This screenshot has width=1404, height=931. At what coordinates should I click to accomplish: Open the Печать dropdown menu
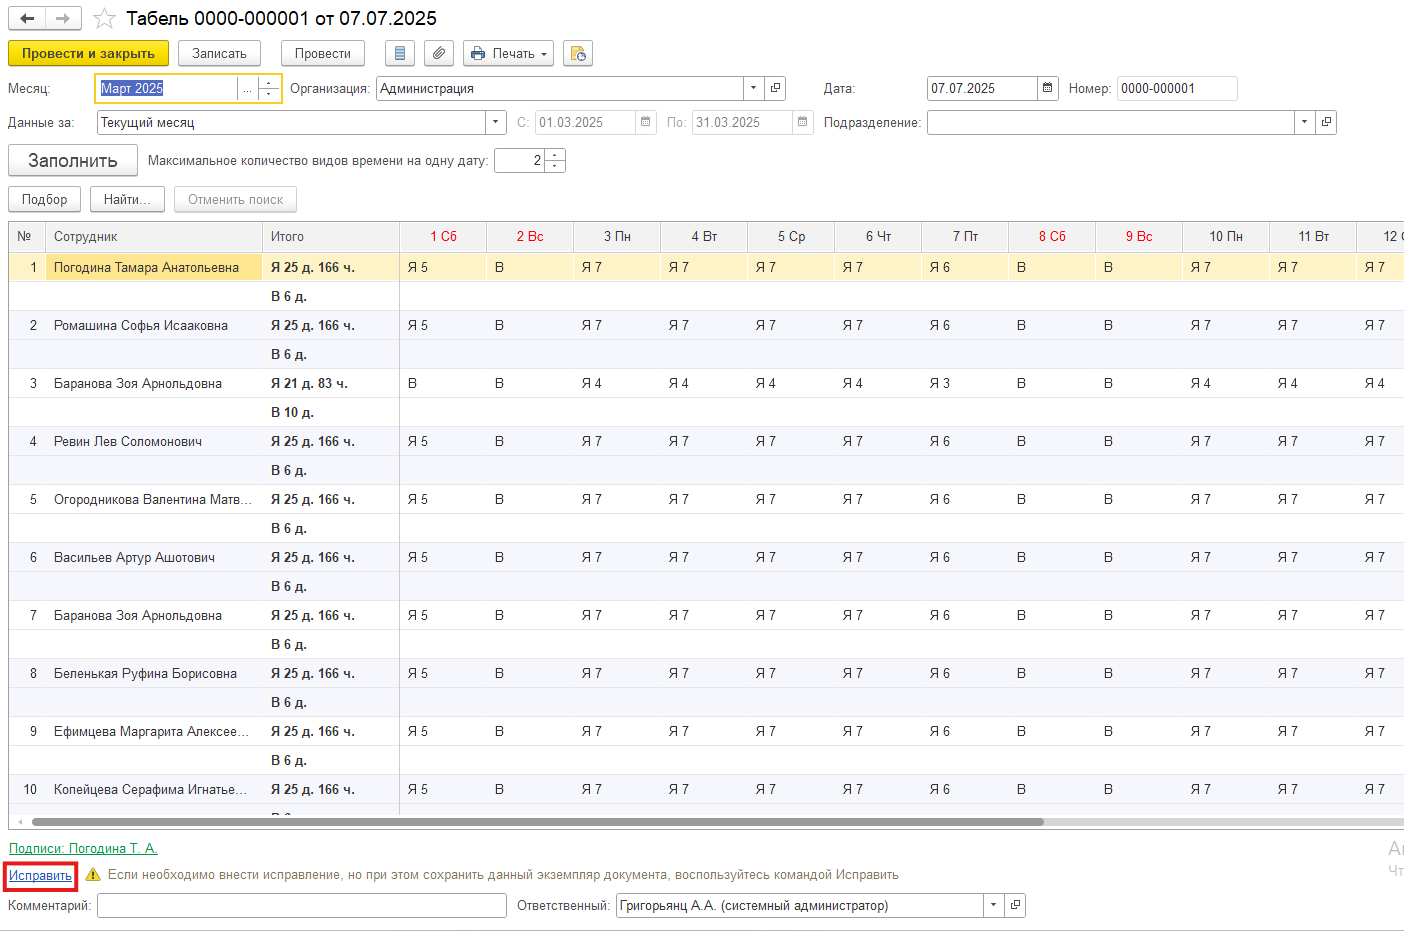pyautogui.click(x=509, y=53)
